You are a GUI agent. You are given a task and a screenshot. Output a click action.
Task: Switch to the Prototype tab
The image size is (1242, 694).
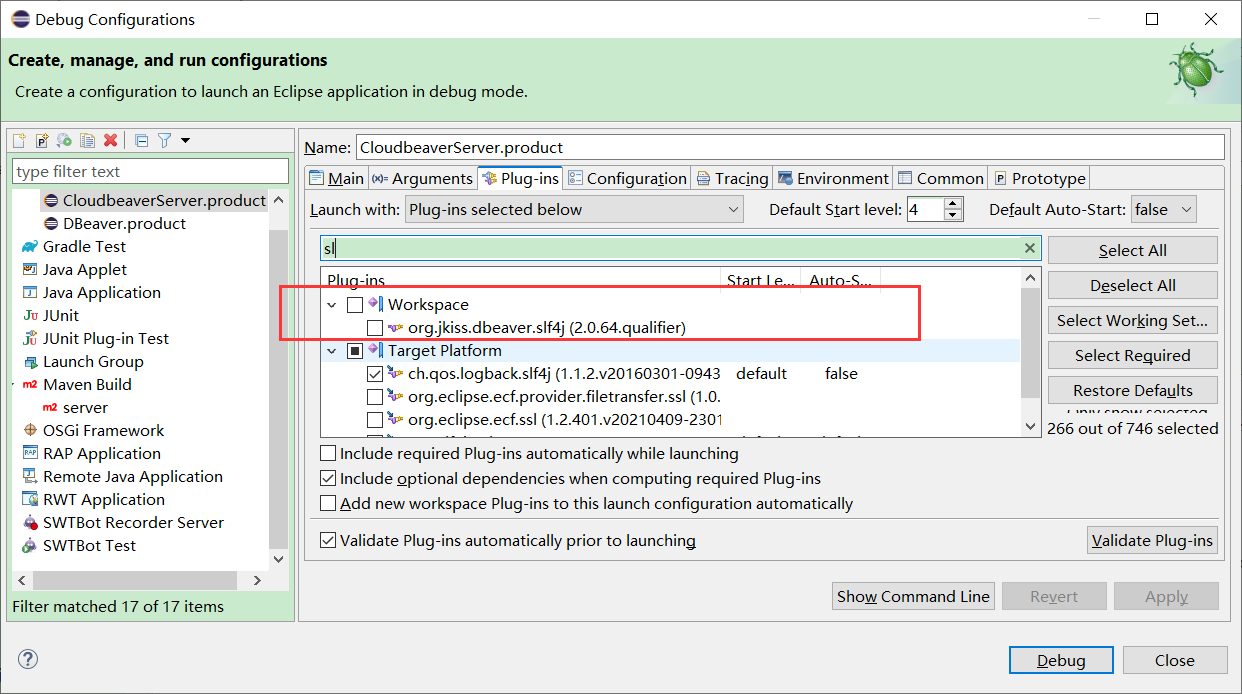point(1039,178)
